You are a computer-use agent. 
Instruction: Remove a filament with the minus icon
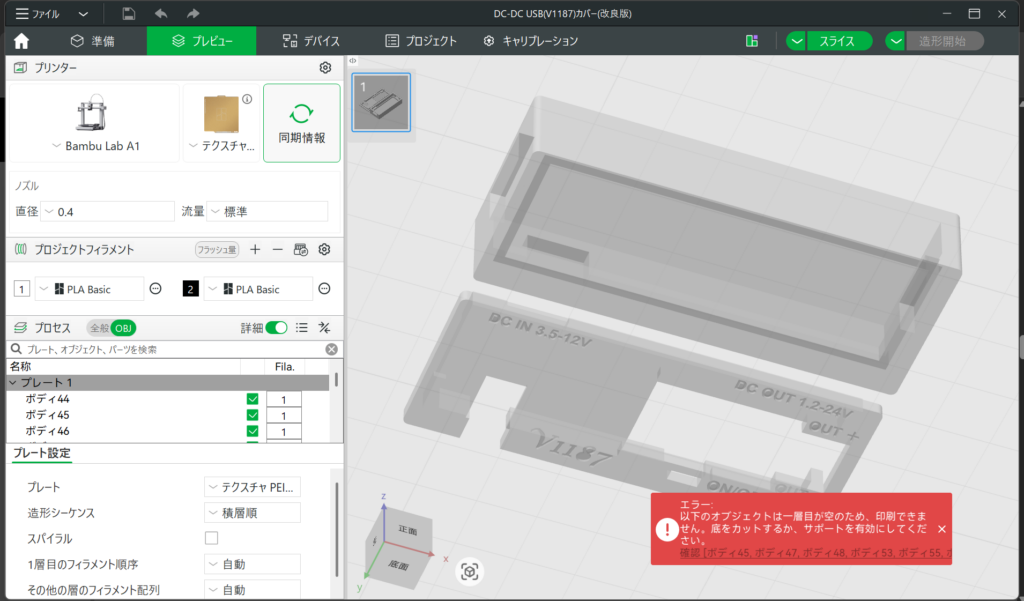(278, 249)
